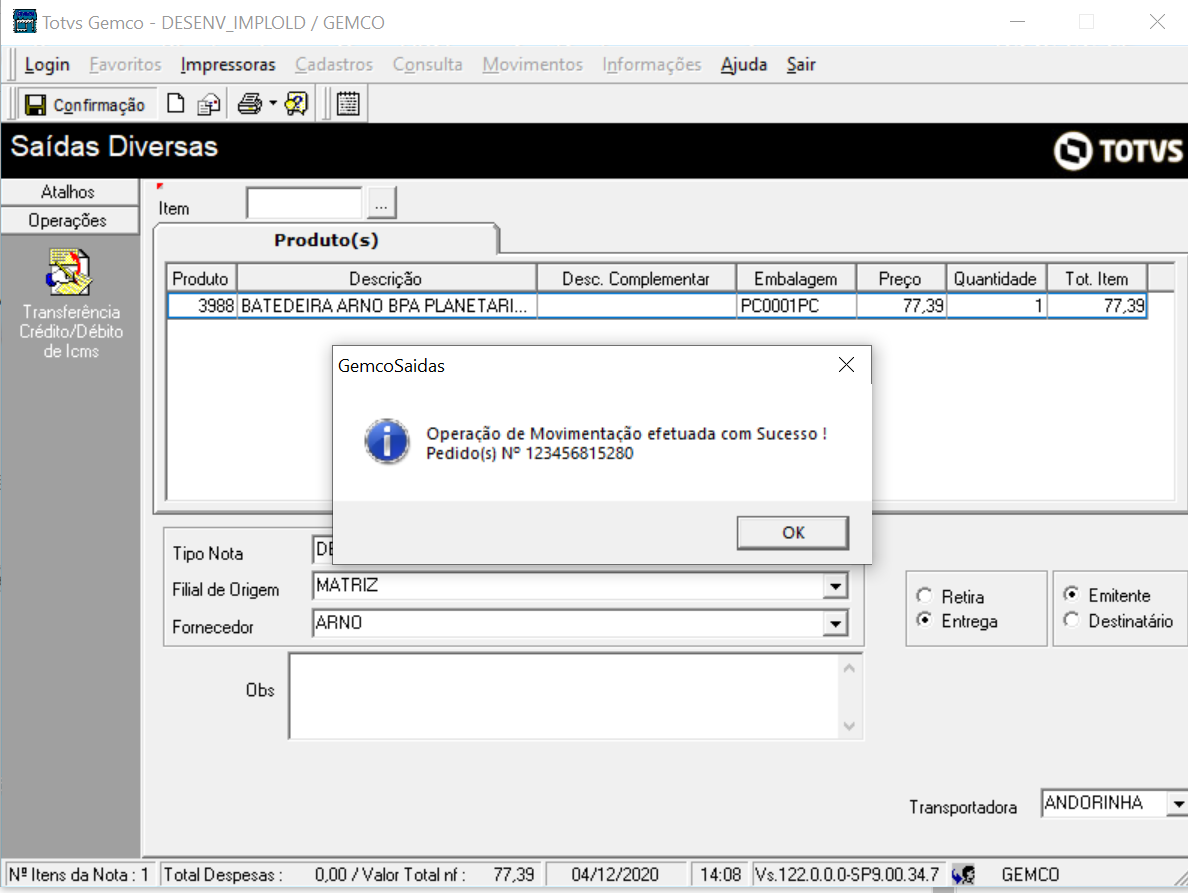Expand the Fornecedor dropdown arrow

(x=835, y=623)
